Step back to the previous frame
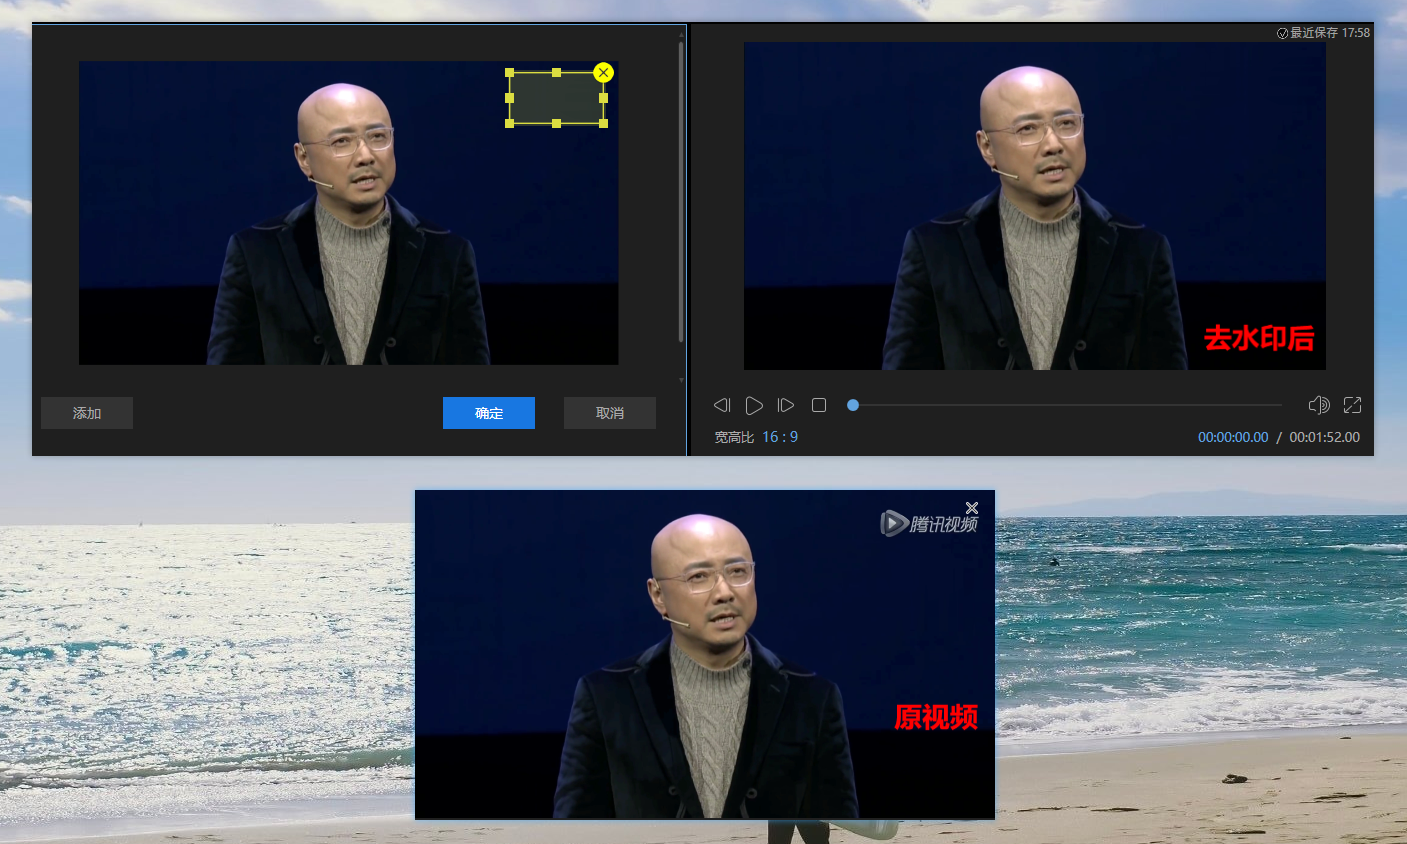Viewport: 1407px width, 844px height. click(x=722, y=405)
